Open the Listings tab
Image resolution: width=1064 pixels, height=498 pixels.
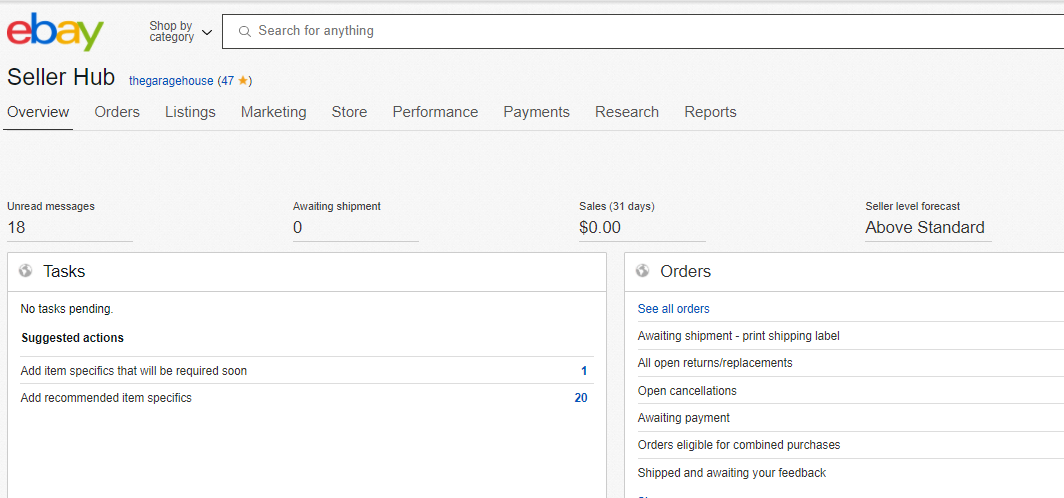click(190, 112)
